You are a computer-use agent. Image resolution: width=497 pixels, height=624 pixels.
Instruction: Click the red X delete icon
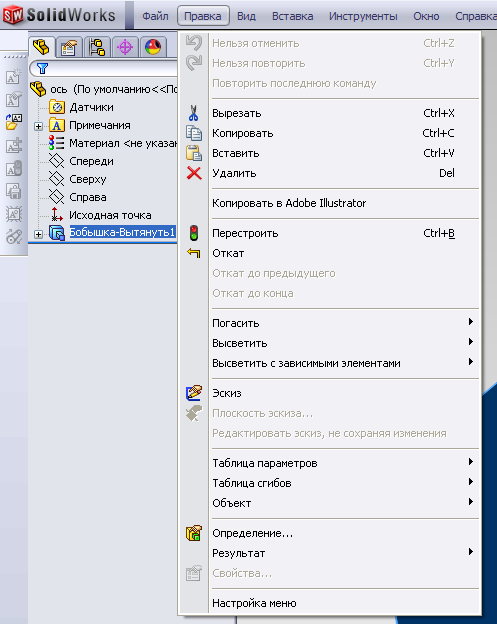(194, 173)
